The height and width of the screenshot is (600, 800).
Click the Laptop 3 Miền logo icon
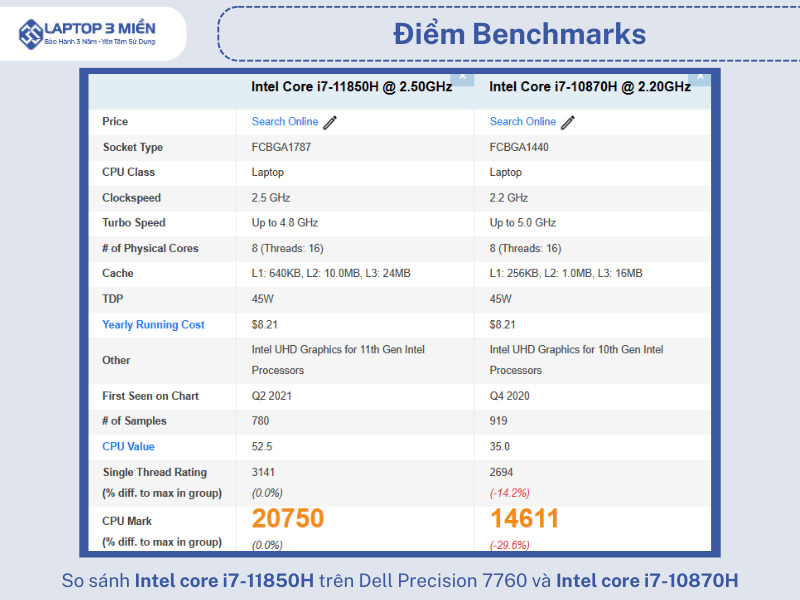pos(31,33)
